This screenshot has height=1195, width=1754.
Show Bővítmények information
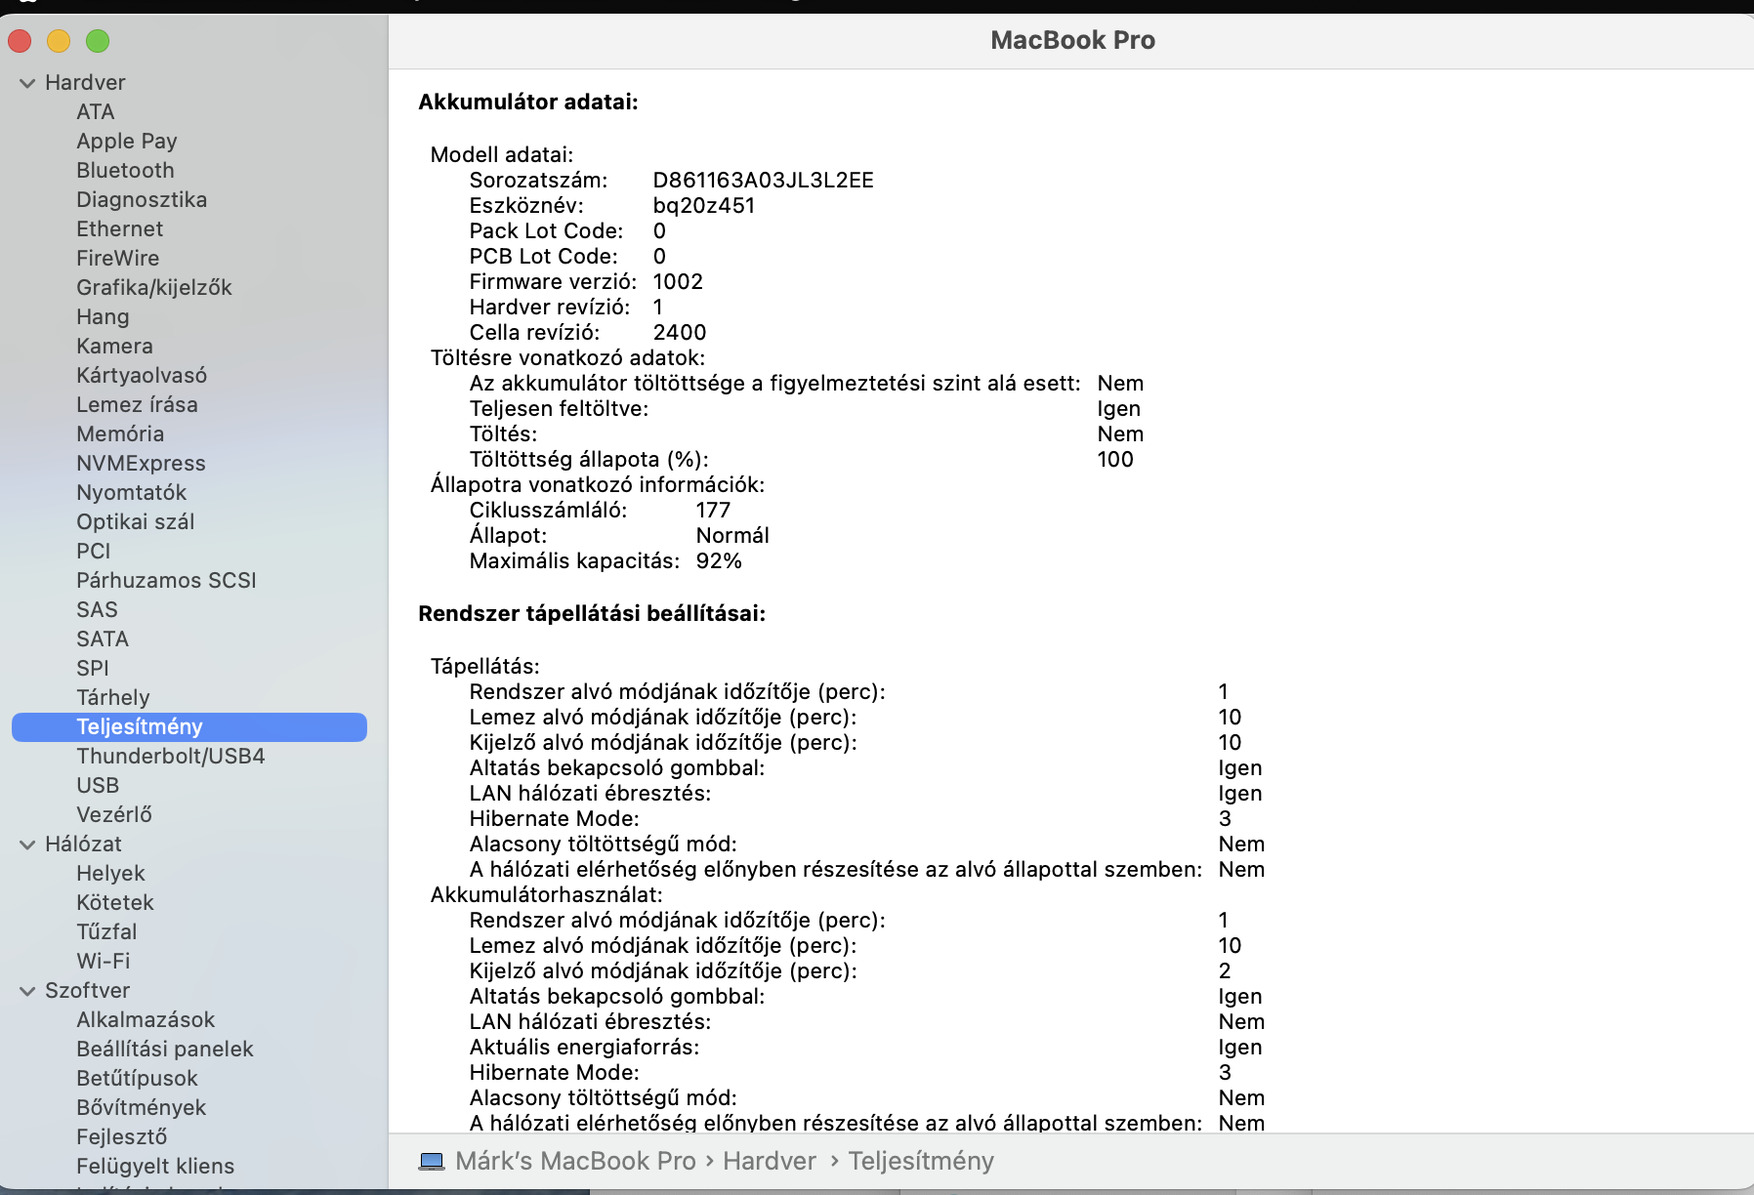[x=141, y=1107]
